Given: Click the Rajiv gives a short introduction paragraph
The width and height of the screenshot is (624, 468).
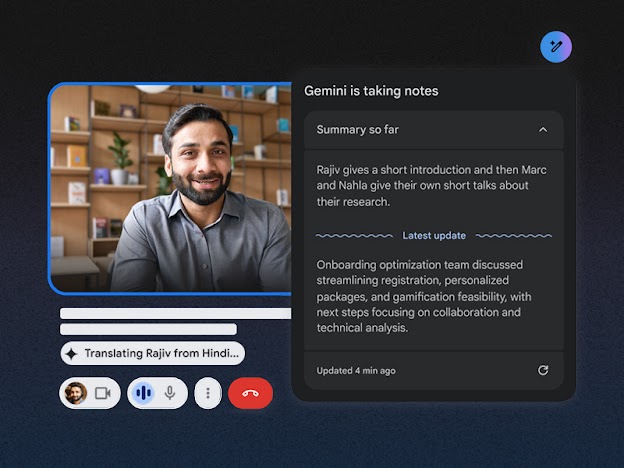Looking at the screenshot, I should pos(431,186).
